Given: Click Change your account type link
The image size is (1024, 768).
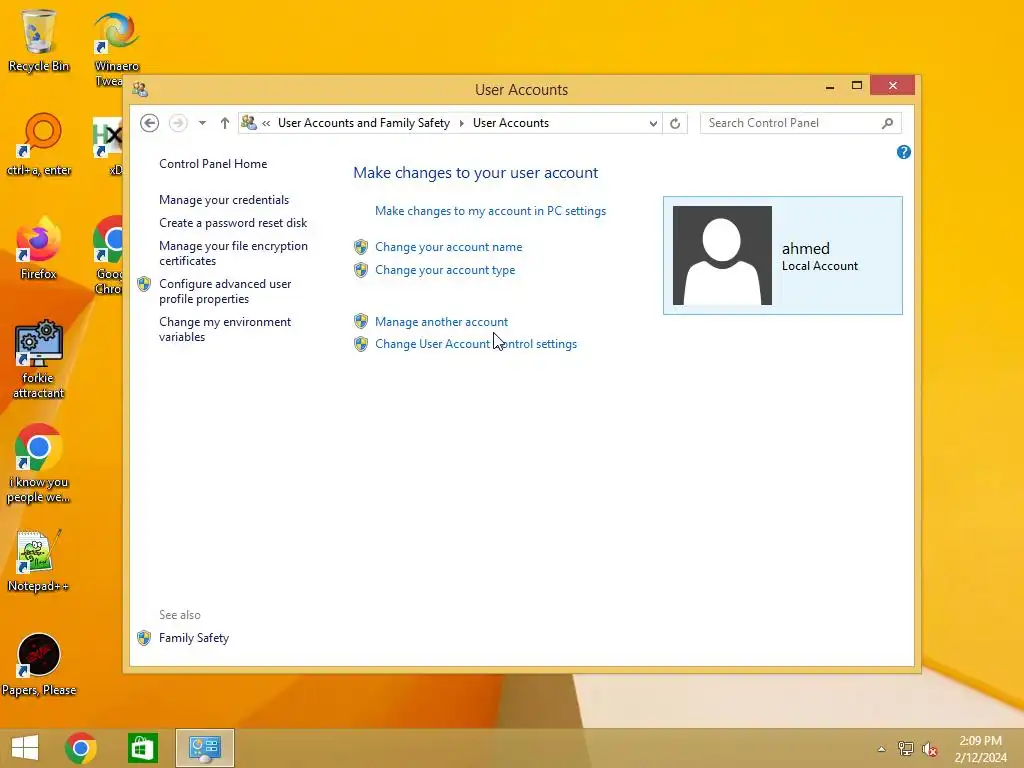Looking at the screenshot, I should pyautogui.click(x=445, y=270).
